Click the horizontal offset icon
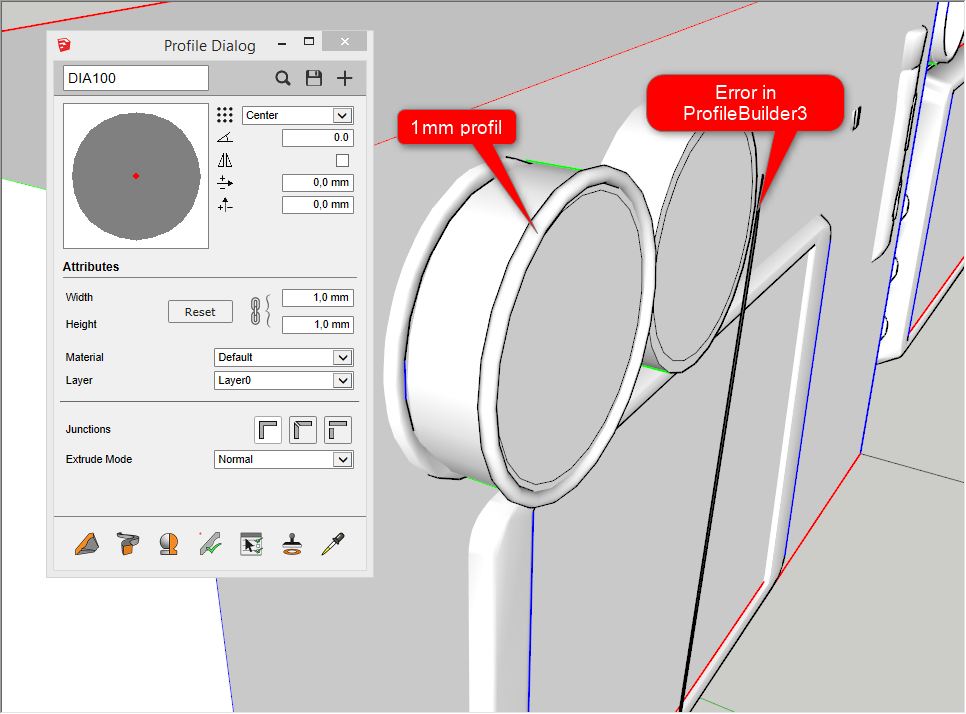The width and height of the screenshot is (966, 714). (225, 182)
